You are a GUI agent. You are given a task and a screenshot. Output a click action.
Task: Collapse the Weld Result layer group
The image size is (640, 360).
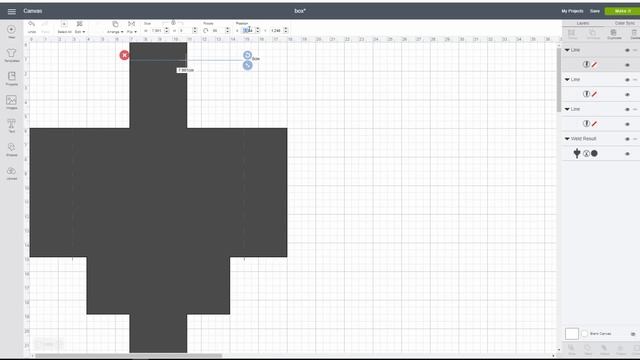pos(567,139)
